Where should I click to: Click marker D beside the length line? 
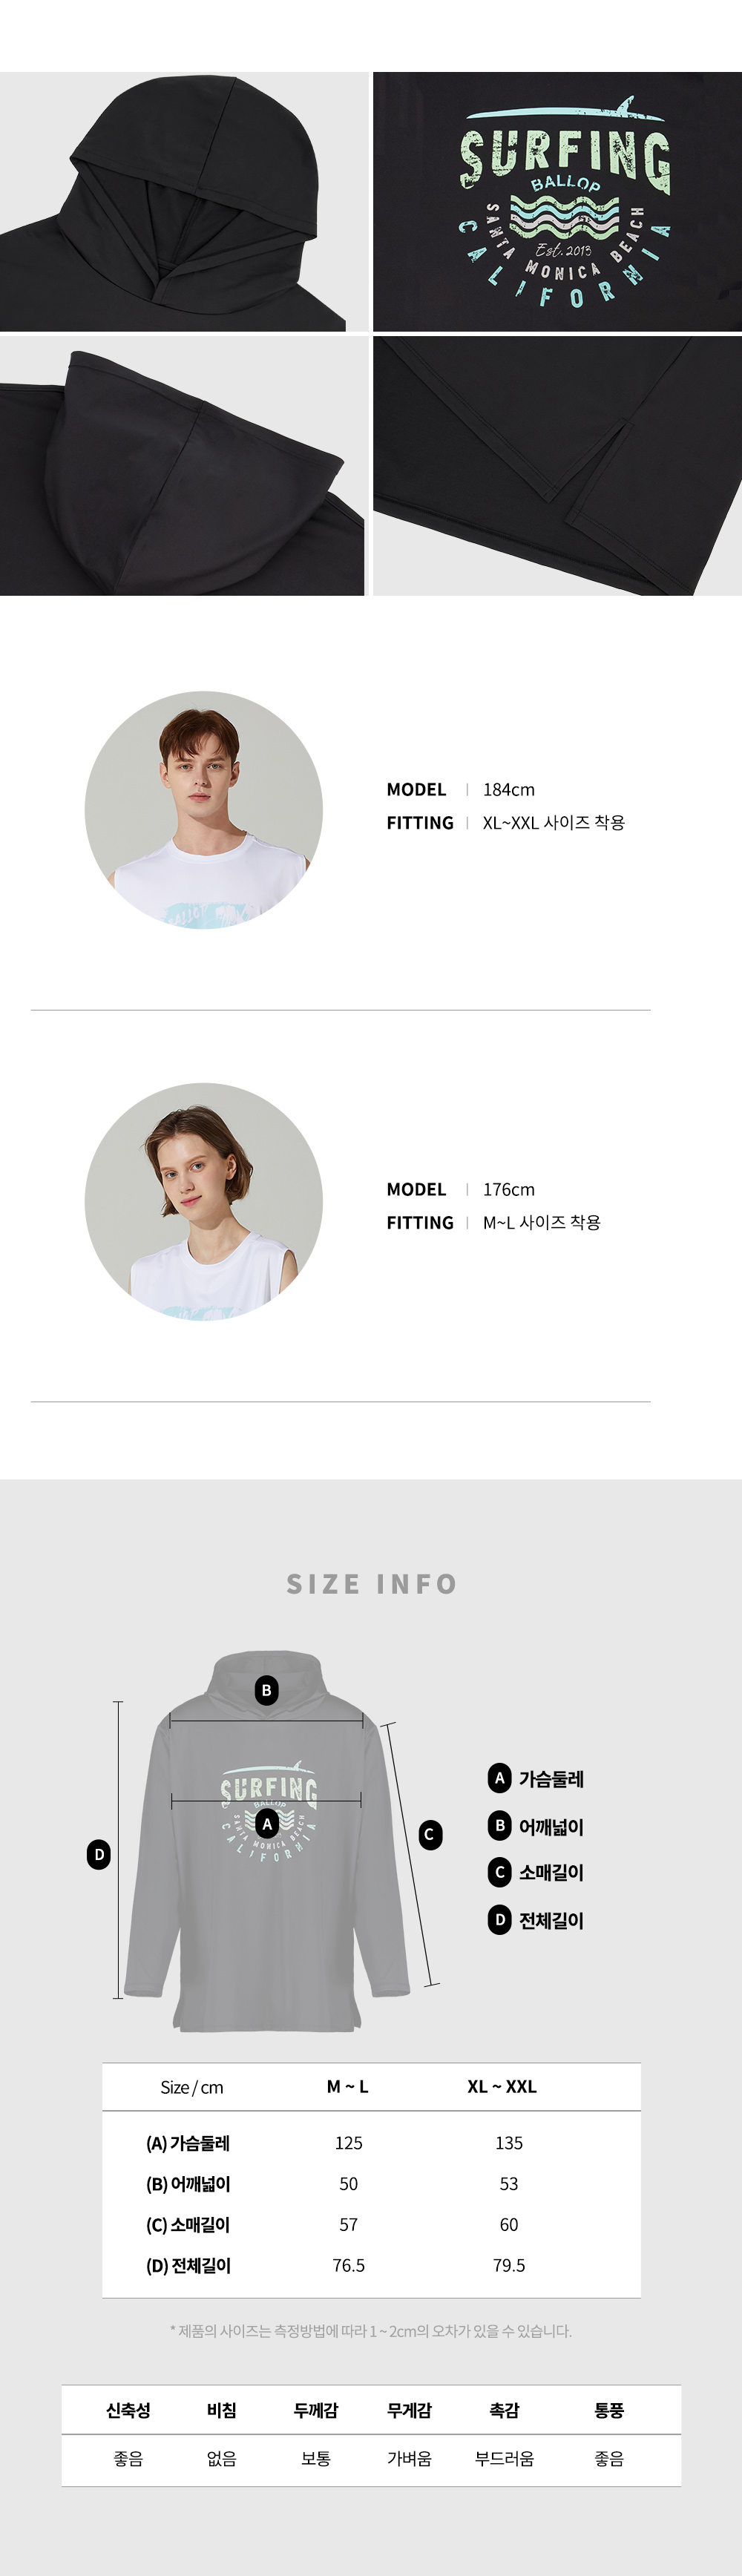tap(98, 1855)
